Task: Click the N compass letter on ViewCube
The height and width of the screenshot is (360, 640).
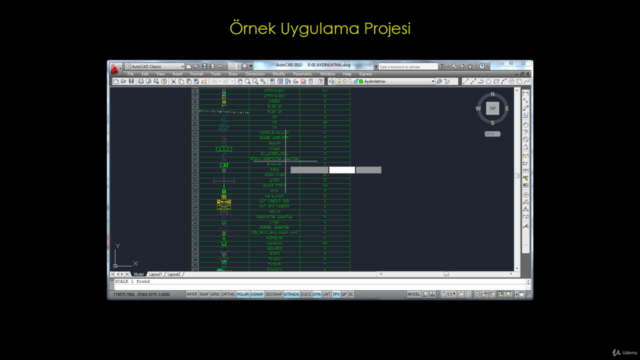Action: [493, 94]
